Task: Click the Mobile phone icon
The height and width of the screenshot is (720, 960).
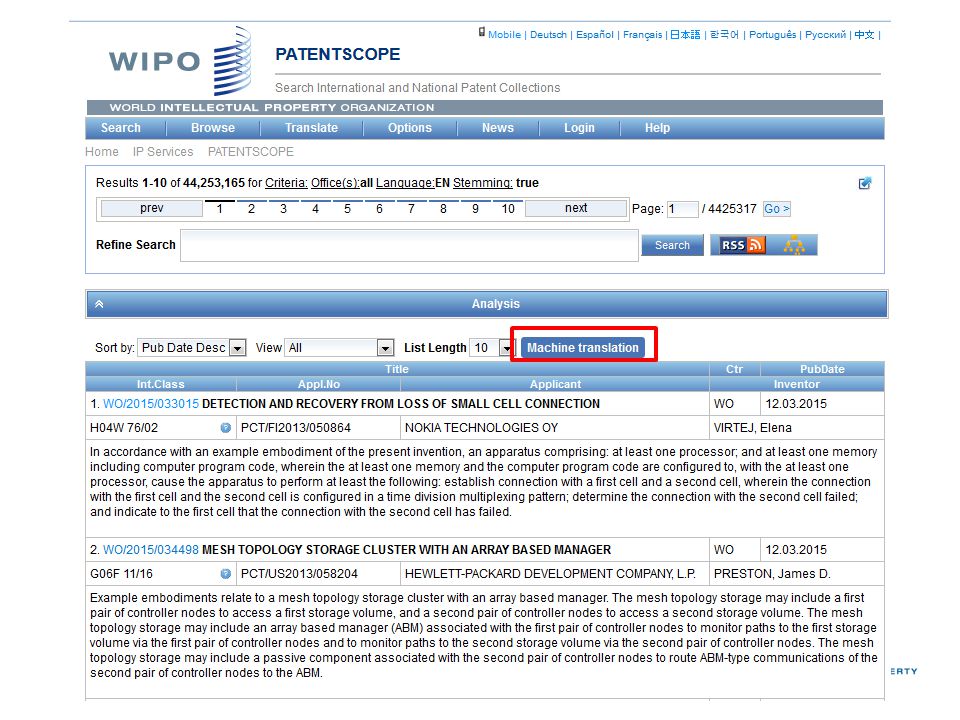Action: 482,32
